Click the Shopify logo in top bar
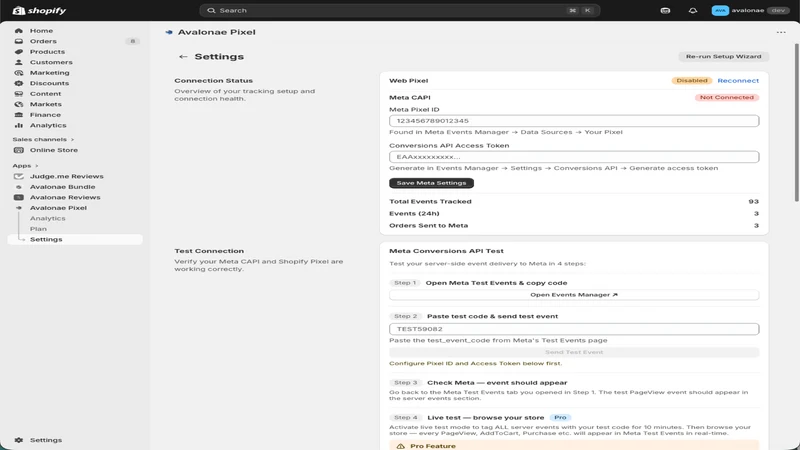 pyautogui.click(x=39, y=10)
